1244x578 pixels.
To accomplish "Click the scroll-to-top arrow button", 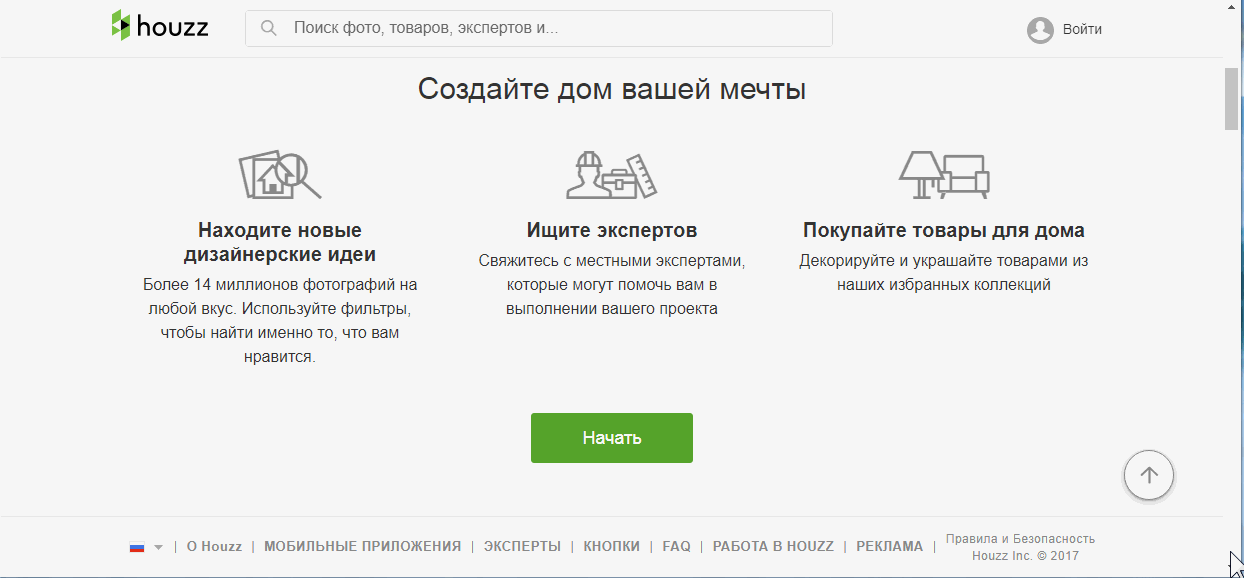I will tap(1148, 476).
